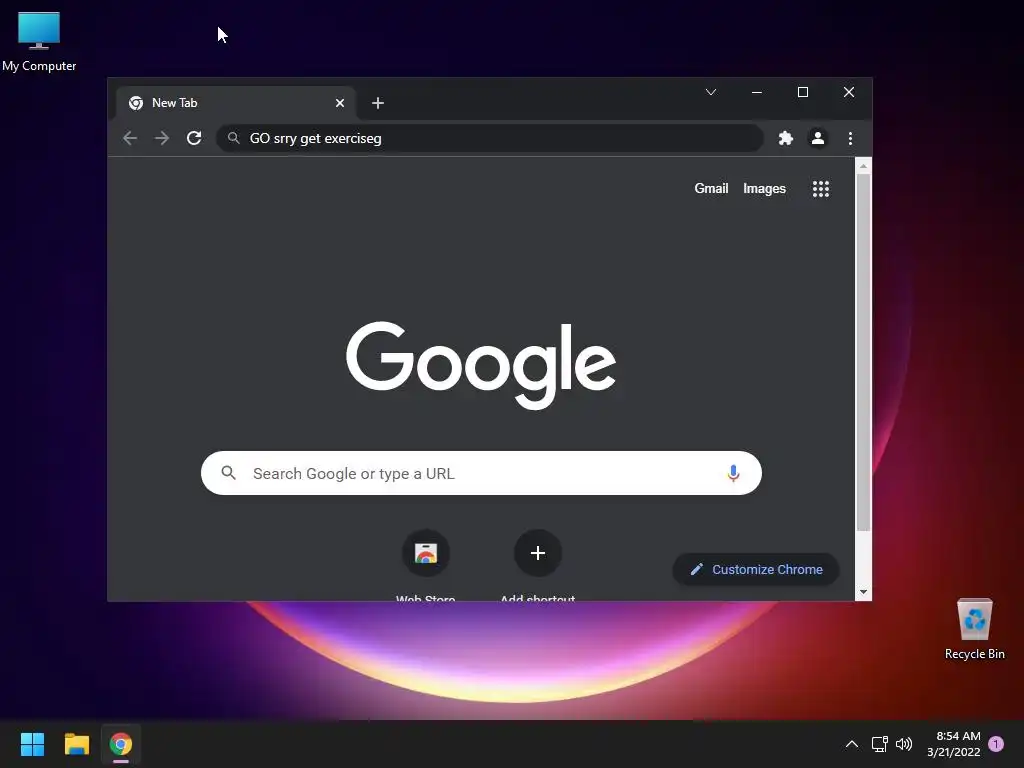The image size is (1024, 768).
Task: Open the Gmail link
Action: click(711, 189)
